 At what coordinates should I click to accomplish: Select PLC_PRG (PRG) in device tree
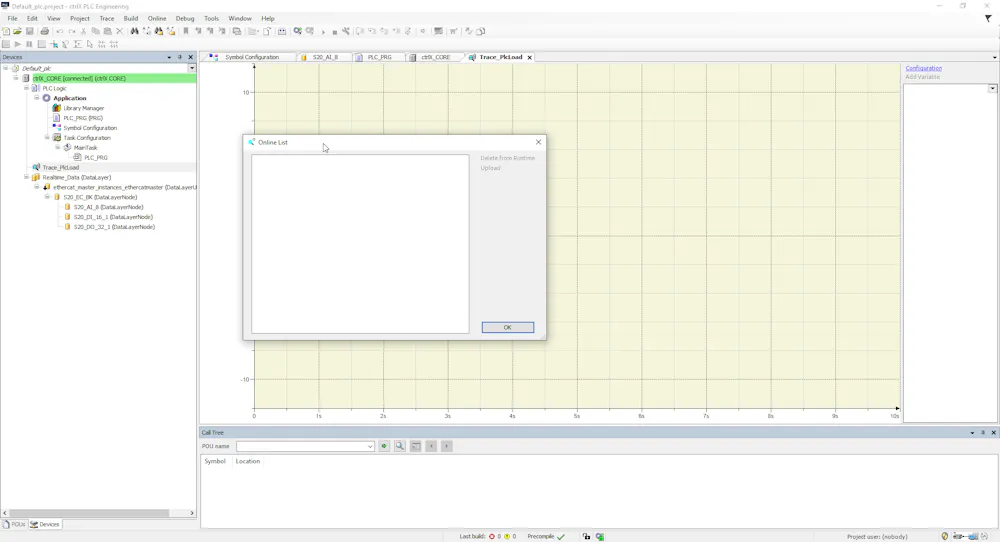pyautogui.click(x=83, y=118)
